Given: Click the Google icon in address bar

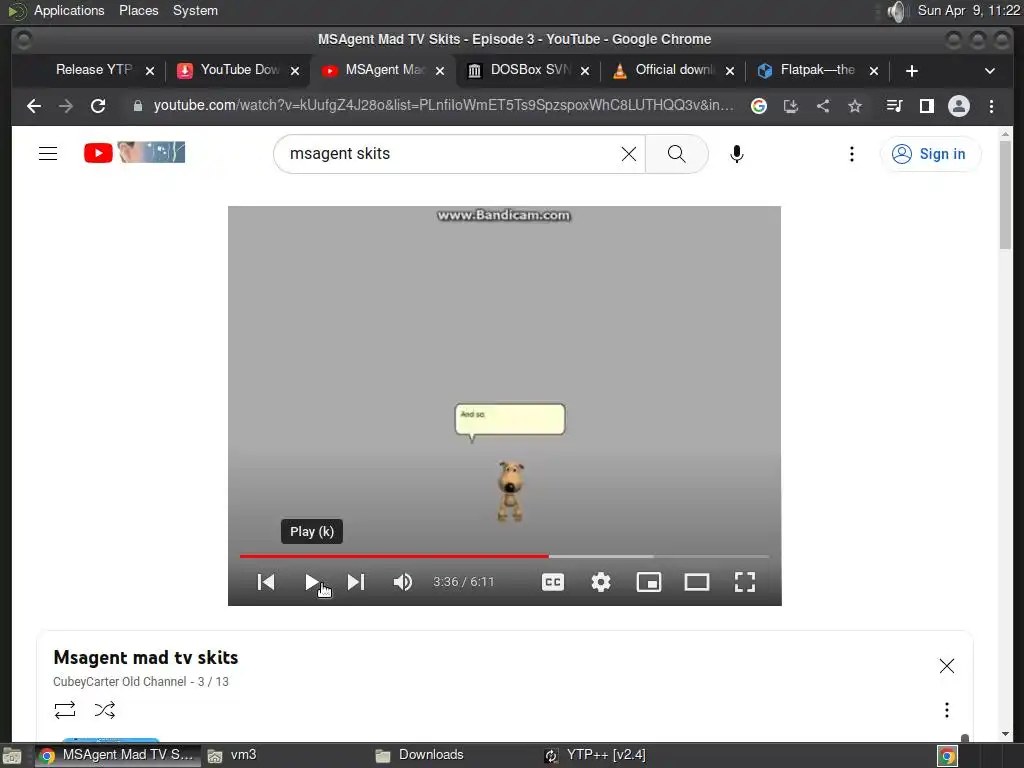Looking at the screenshot, I should click(x=759, y=106).
